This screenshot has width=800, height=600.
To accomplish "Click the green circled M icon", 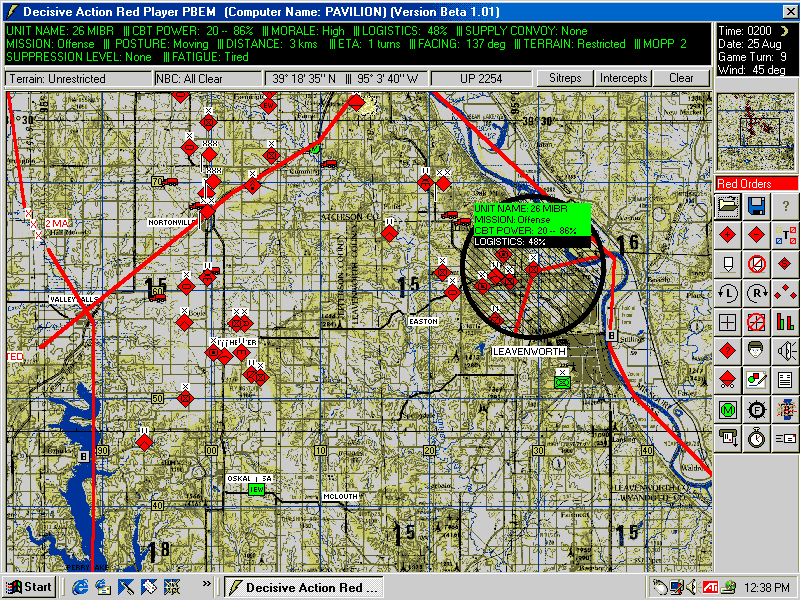I will (728, 409).
